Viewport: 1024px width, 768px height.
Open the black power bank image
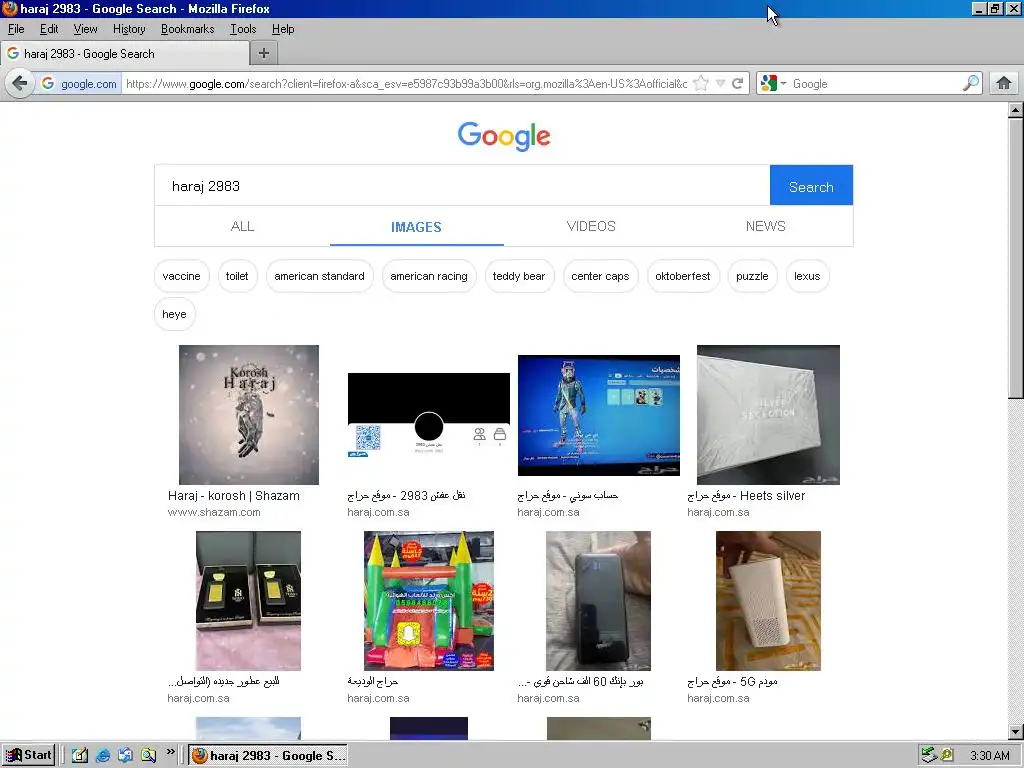coord(598,601)
